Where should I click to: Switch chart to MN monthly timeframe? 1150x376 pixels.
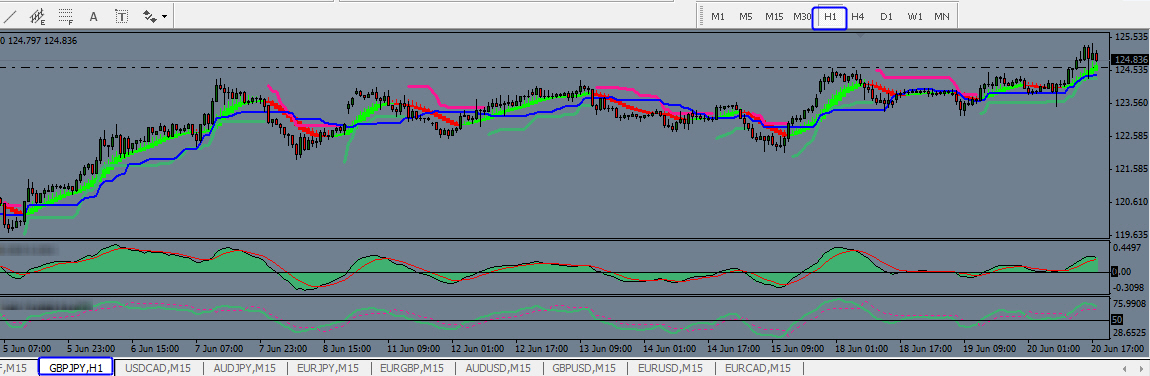click(x=942, y=16)
